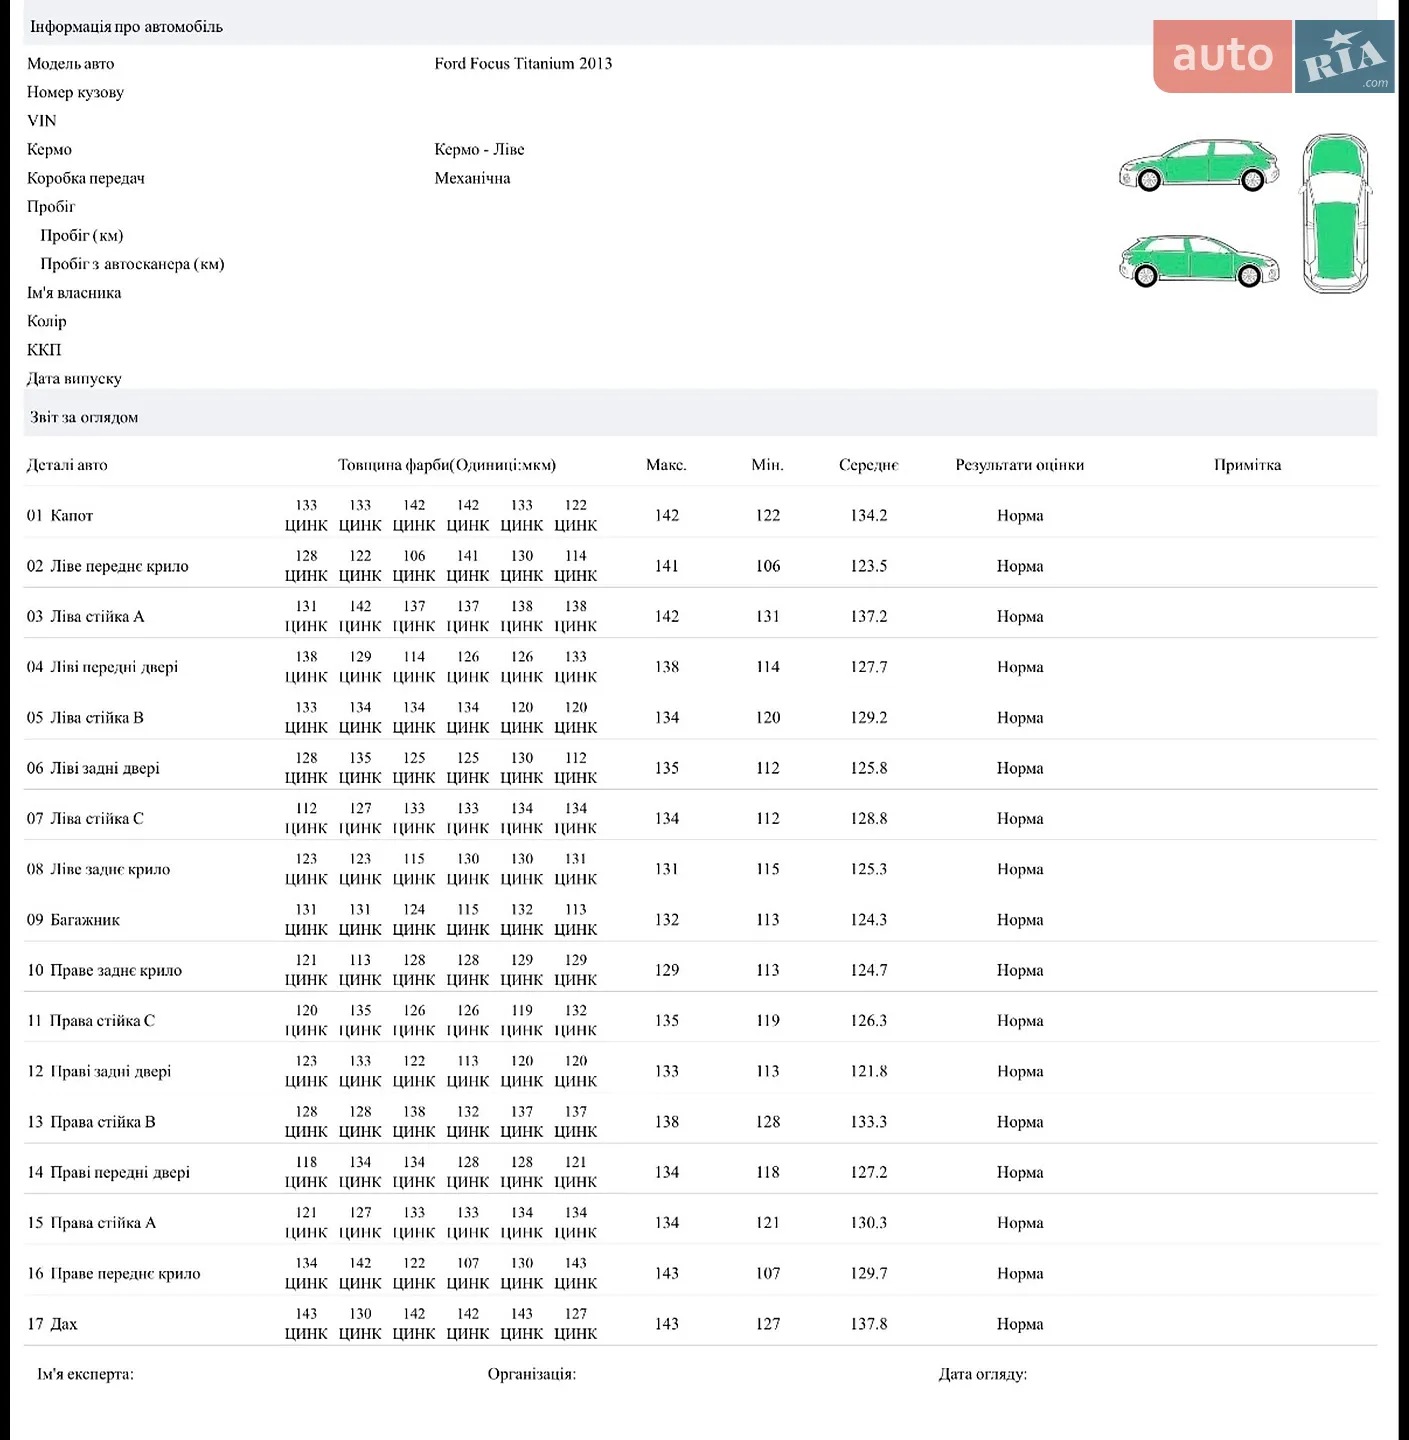Select the 17 Дах row label

[x=52, y=1324]
